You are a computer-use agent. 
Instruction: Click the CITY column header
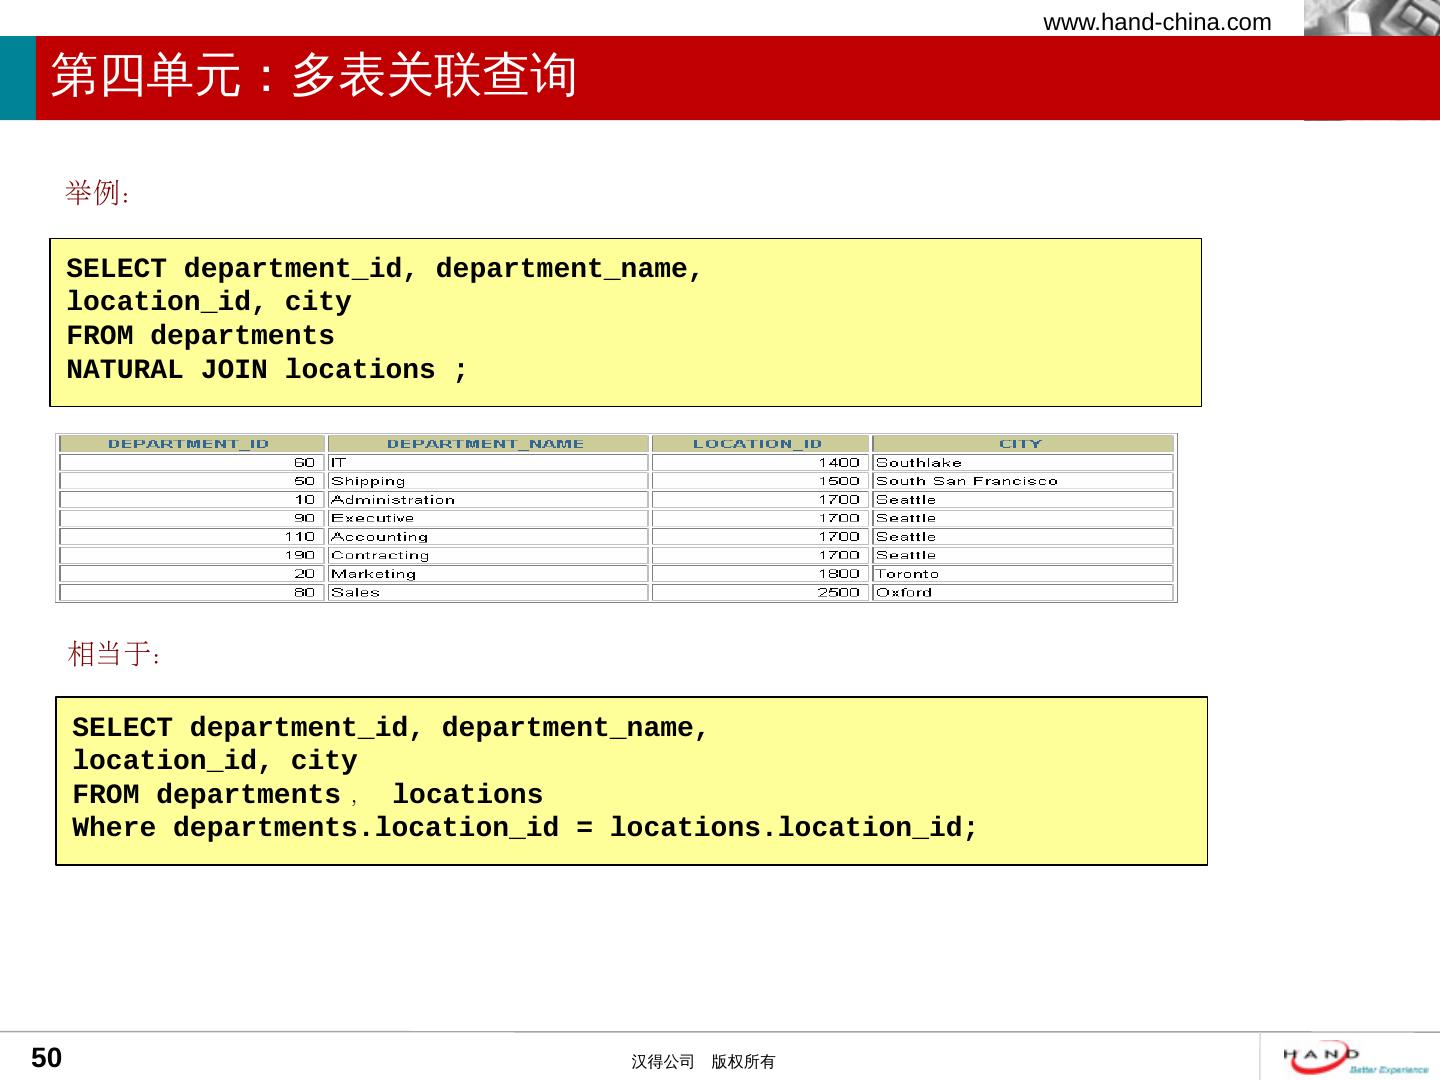pos(1020,444)
